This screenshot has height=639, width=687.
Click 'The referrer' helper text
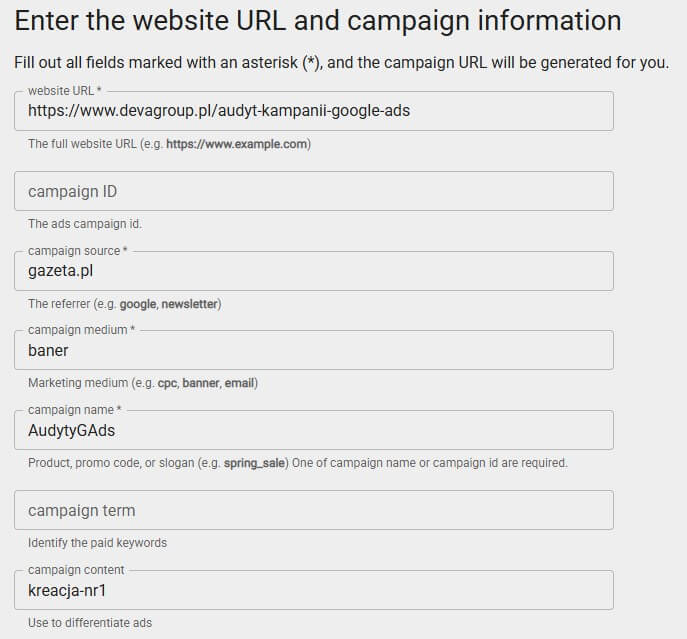click(x=124, y=304)
